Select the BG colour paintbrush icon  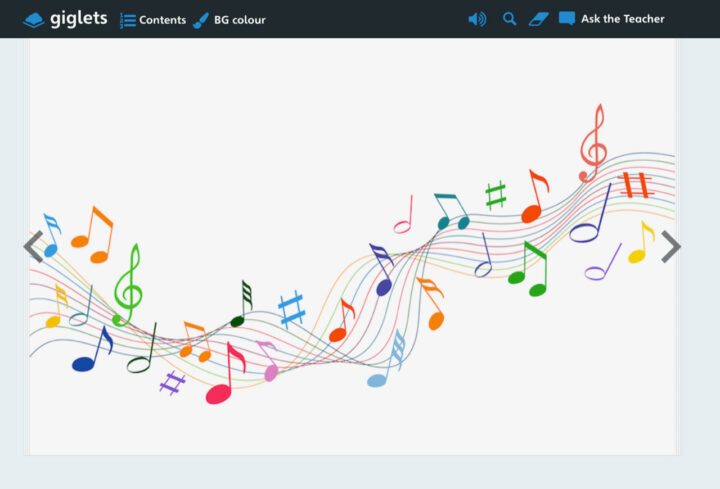(x=201, y=20)
